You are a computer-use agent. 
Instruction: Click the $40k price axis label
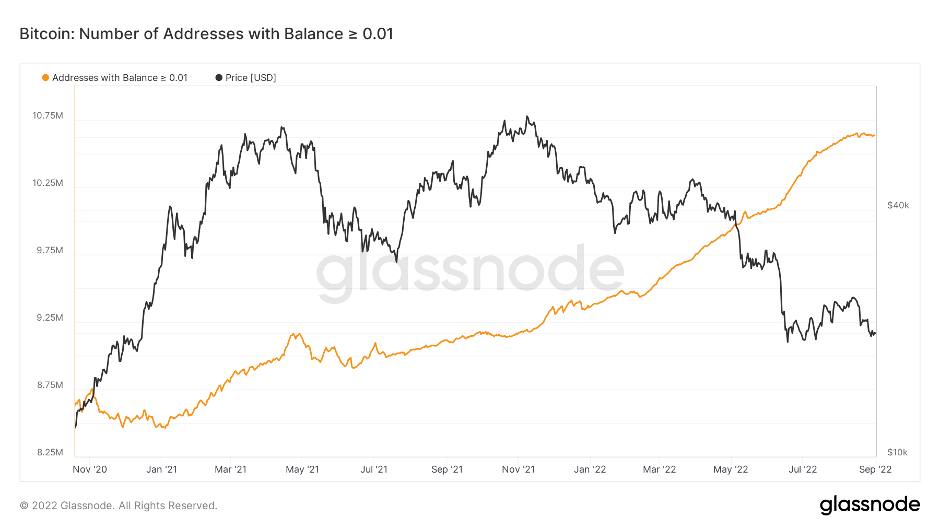(x=897, y=205)
